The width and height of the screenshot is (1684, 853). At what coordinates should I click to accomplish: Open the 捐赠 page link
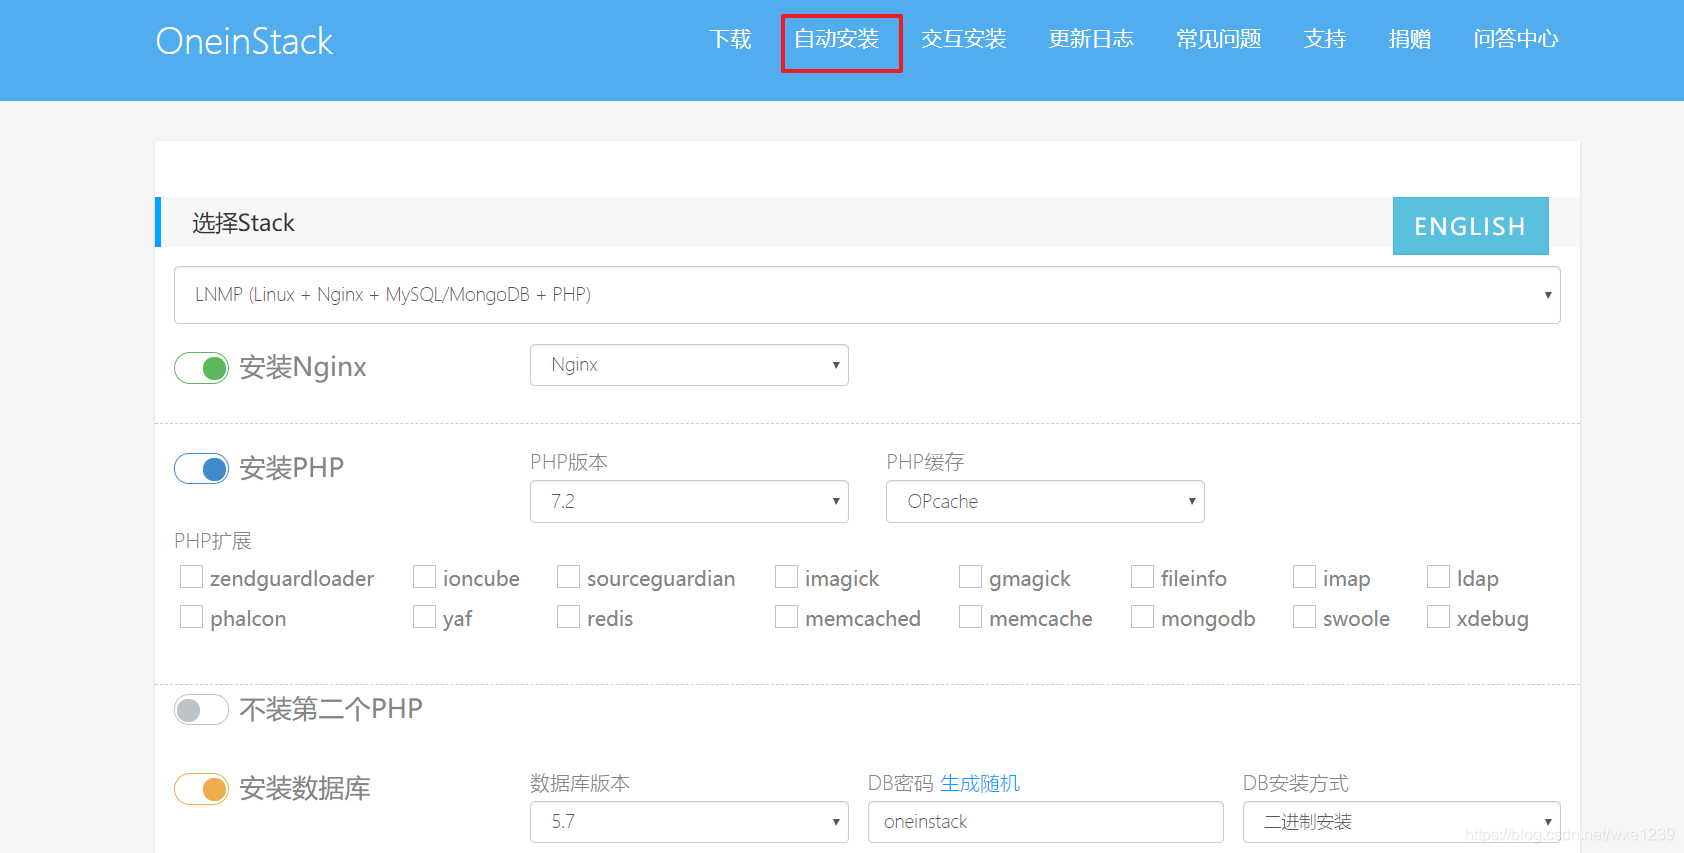click(1410, 39)
